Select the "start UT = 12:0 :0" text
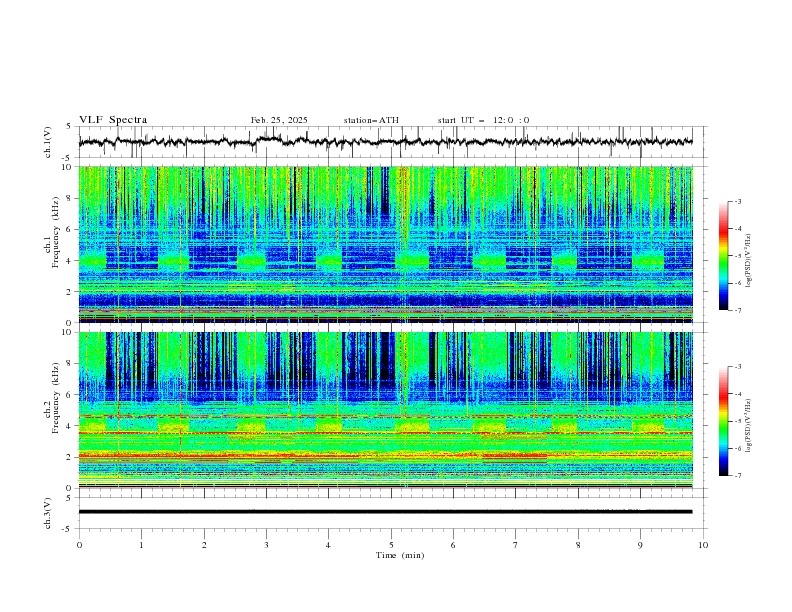Viewport: 792px width, 612px height. click(483, 120)
